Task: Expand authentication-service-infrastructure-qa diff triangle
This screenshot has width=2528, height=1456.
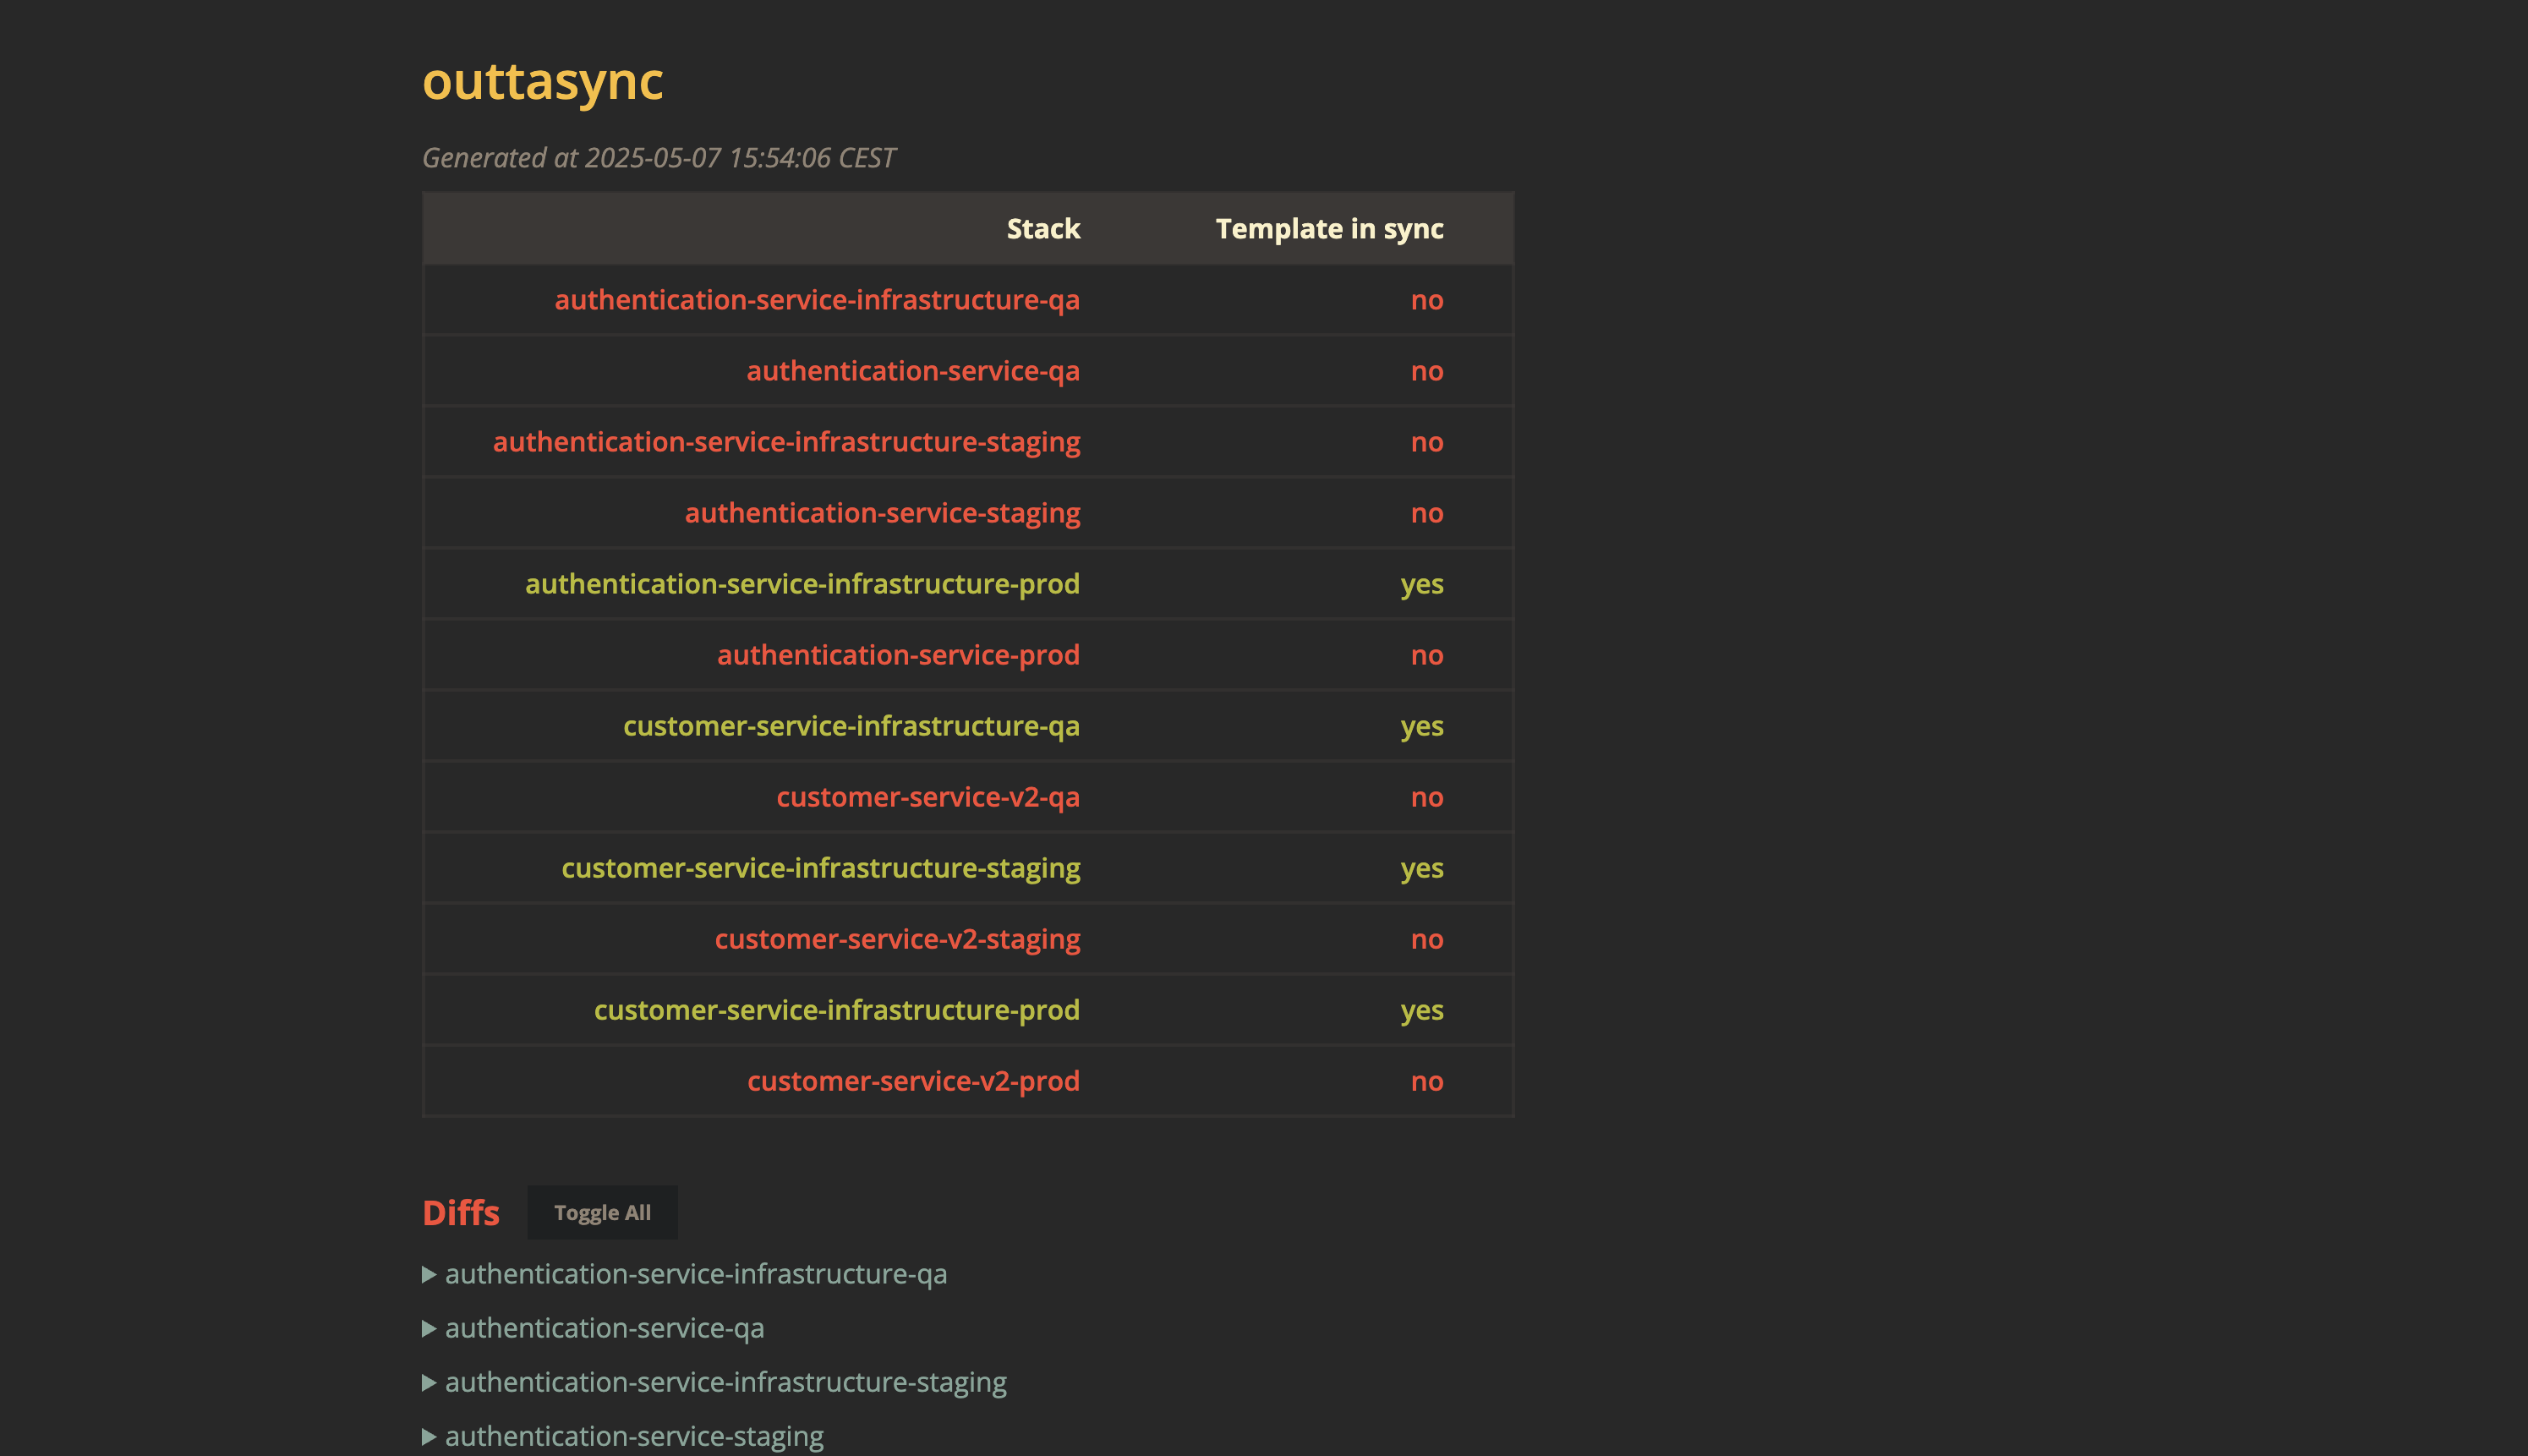Action: (430, 1274)
